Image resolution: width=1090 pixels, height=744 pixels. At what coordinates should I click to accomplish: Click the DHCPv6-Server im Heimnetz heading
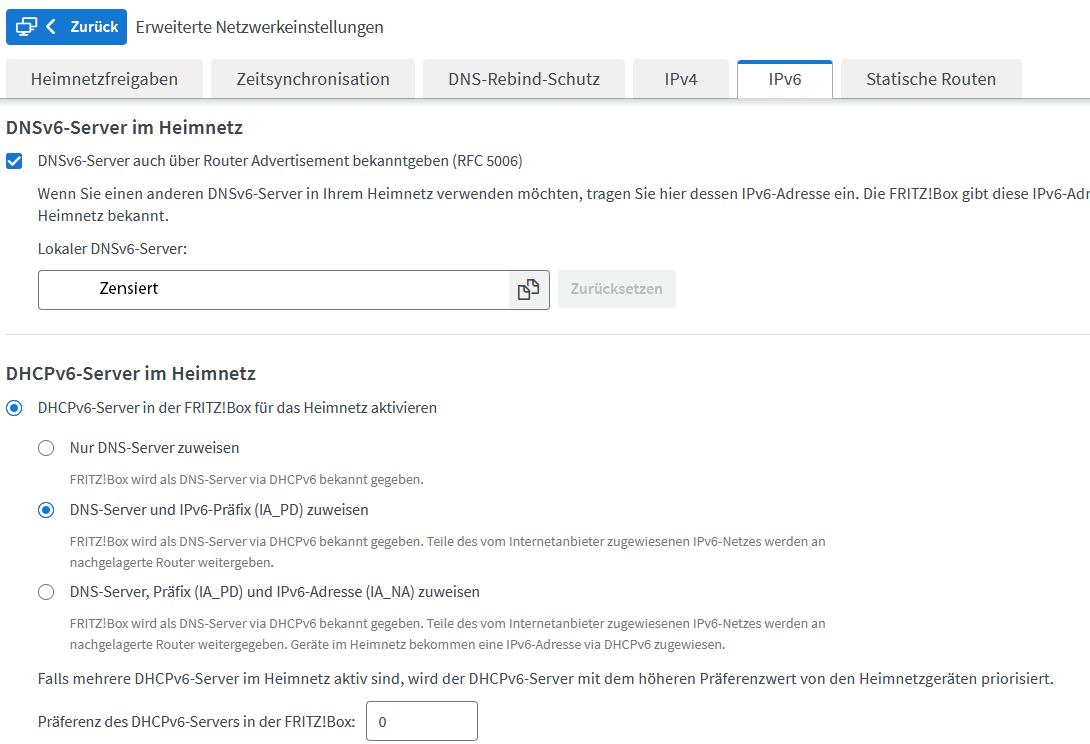(131, 373)
